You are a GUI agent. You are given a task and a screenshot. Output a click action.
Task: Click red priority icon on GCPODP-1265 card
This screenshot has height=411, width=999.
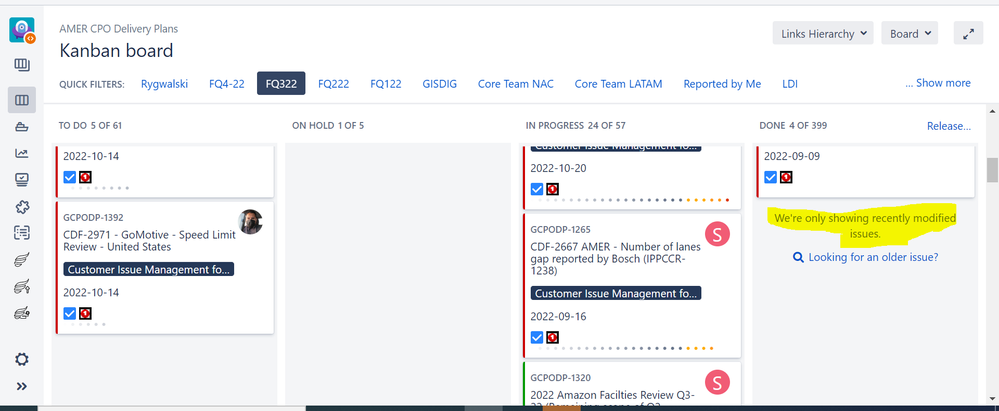[x=552, y=337]
